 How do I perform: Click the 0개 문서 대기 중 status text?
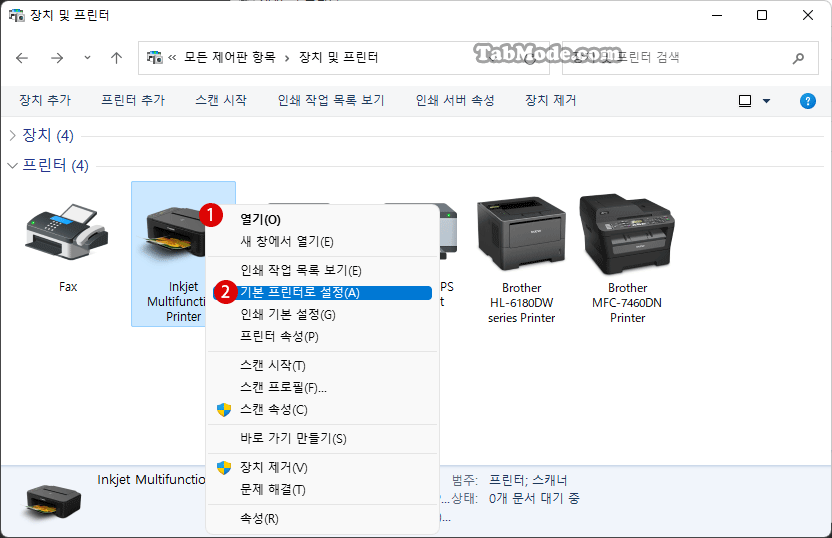pyautogui.click(x=534, y=499)
